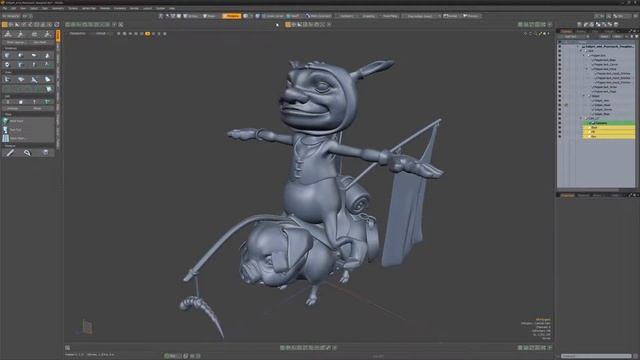This screenshot has width=640, height=360.
Task: Click the orange highlighted icon in viewport header
Action: [x=148, y=33]
